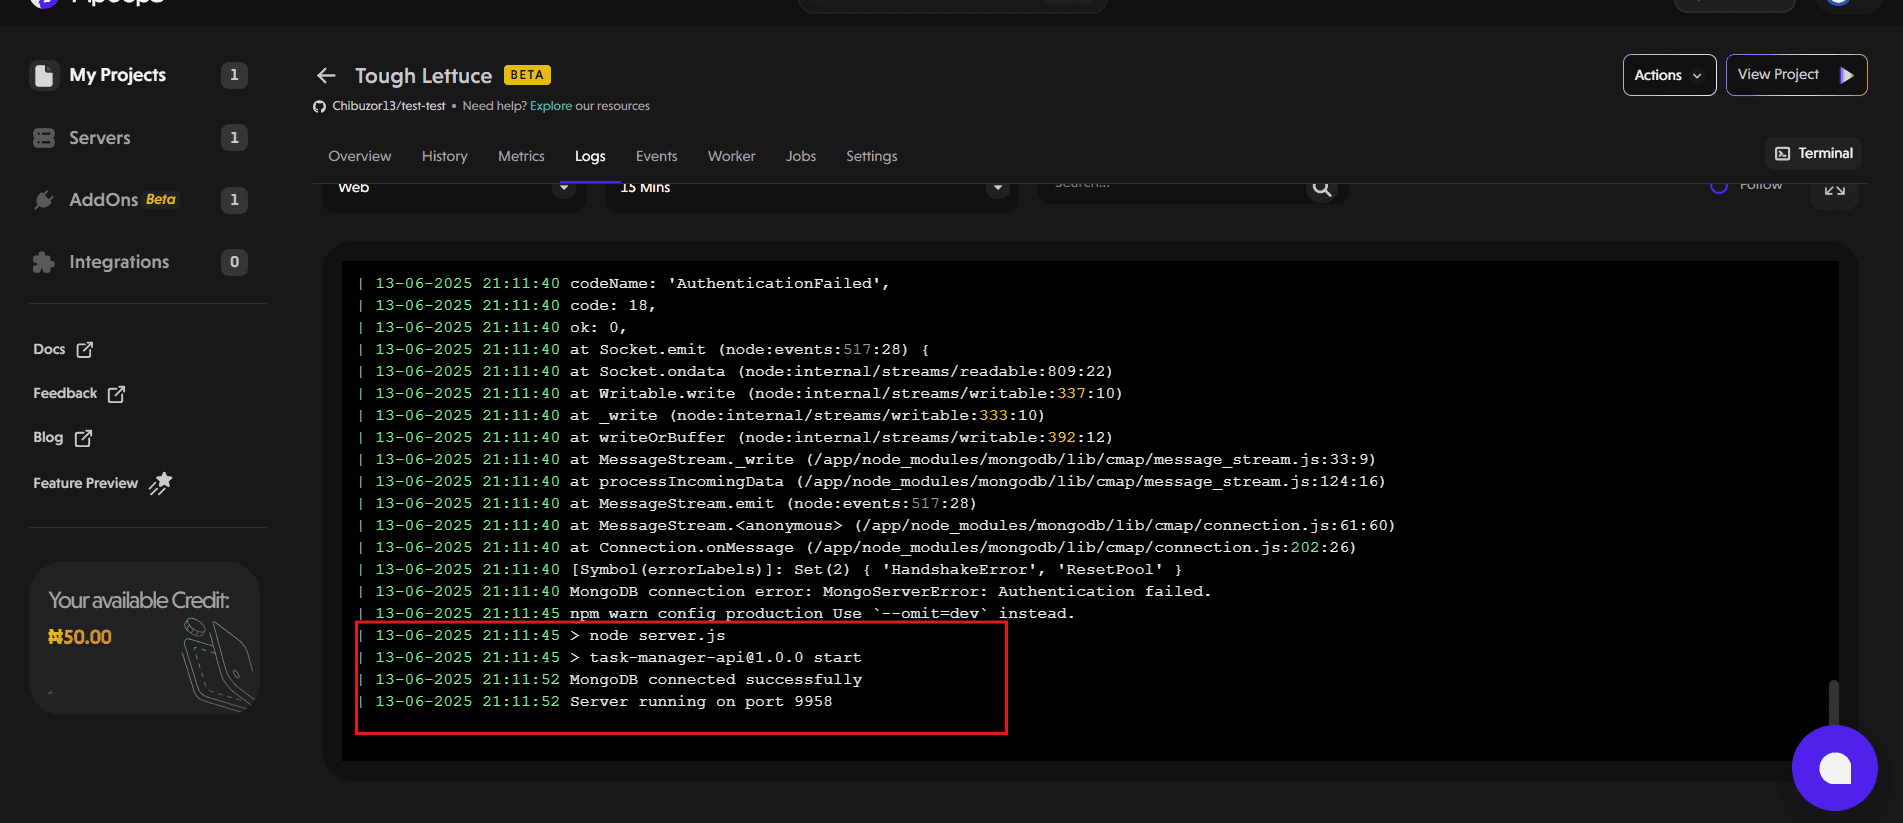Image resolution: width=1903 pixels, height=823 pixels.
Task: Open Servers in sidebar
Action: [139, 138]
